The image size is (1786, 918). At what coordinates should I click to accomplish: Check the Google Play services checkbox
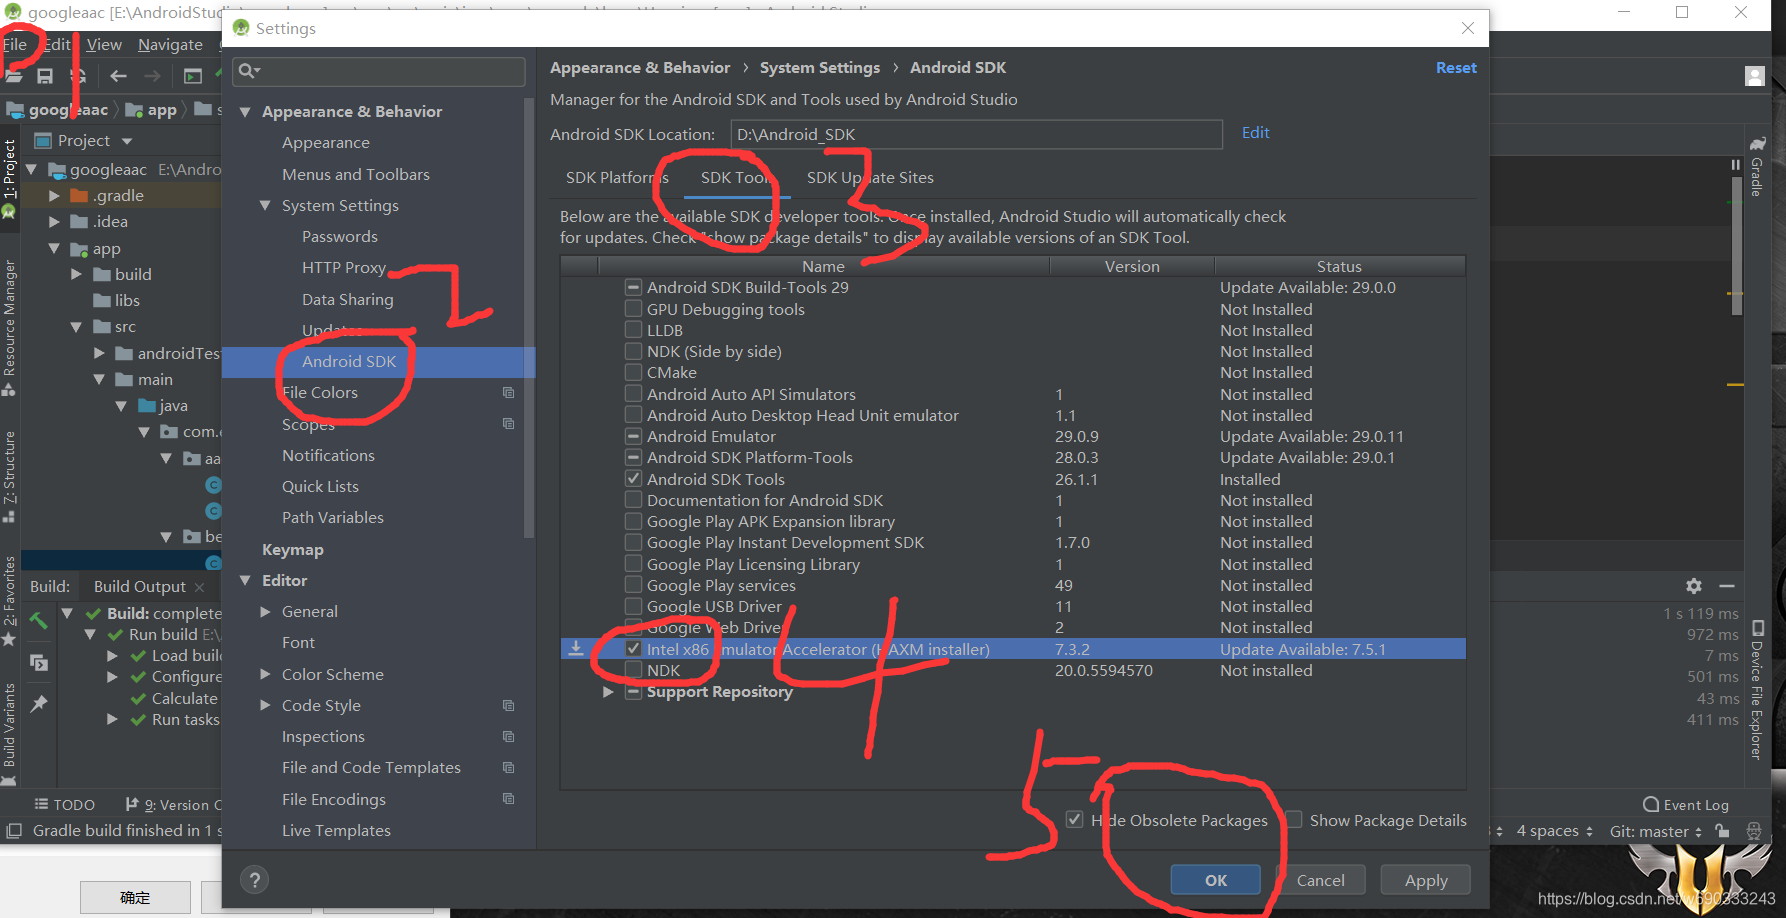633,585
